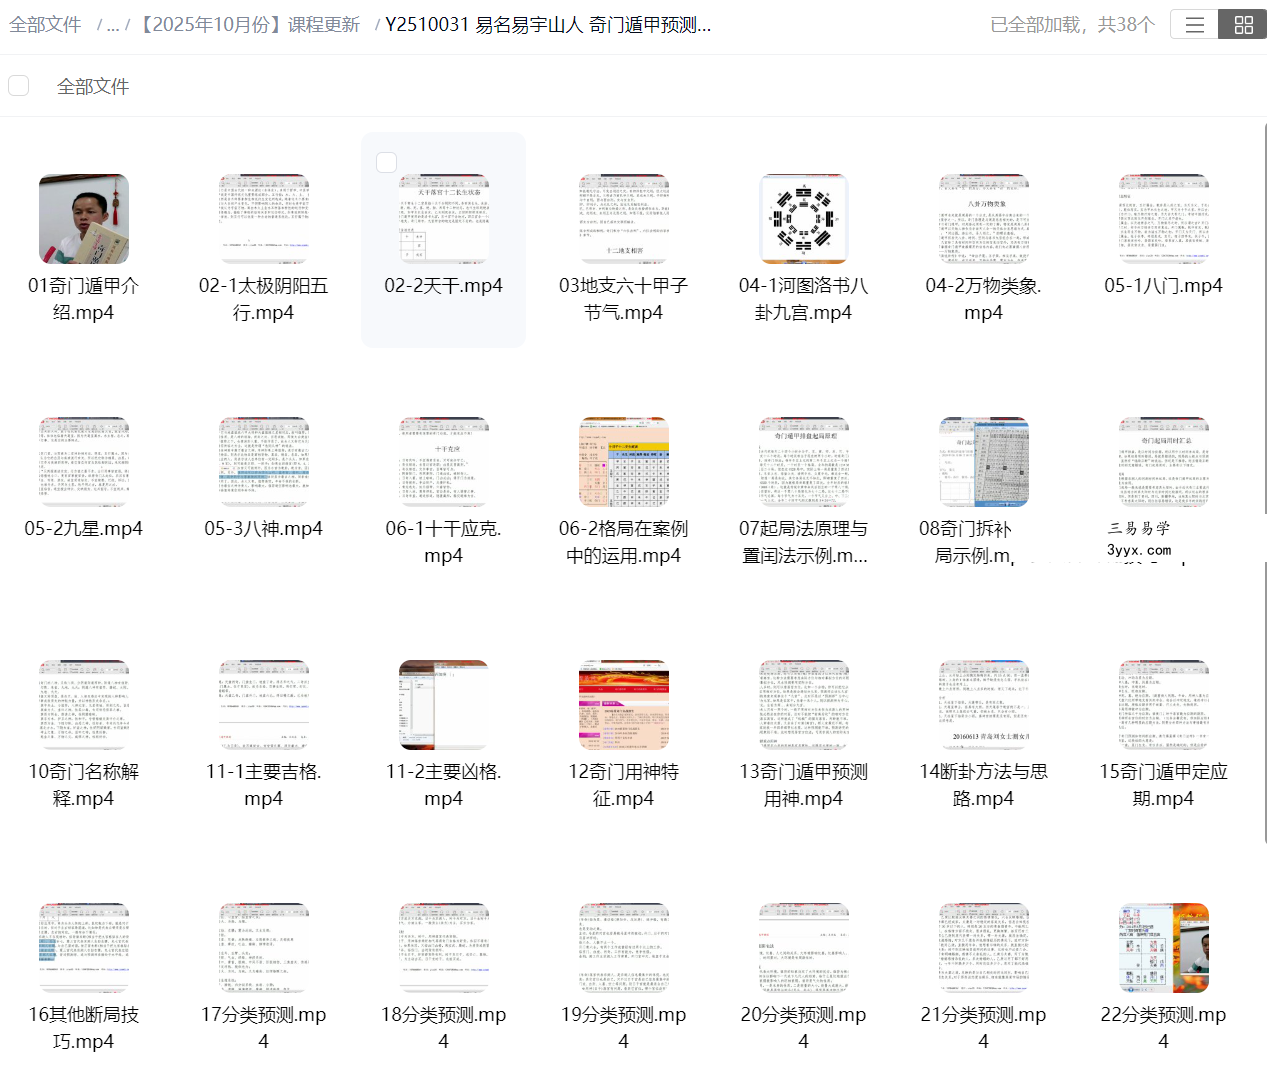Open thumbnail of 02-2天干.mp4
This screenshot has width=1267, height=1076.
pos(444,219)
